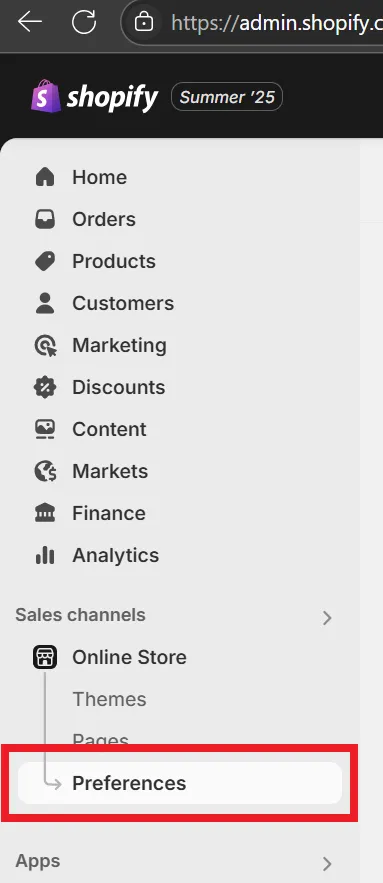Image resolution: width=383 pixels, height=883 pixels.
Task: Select the Markets globe icon
Action: coord(45,471)
